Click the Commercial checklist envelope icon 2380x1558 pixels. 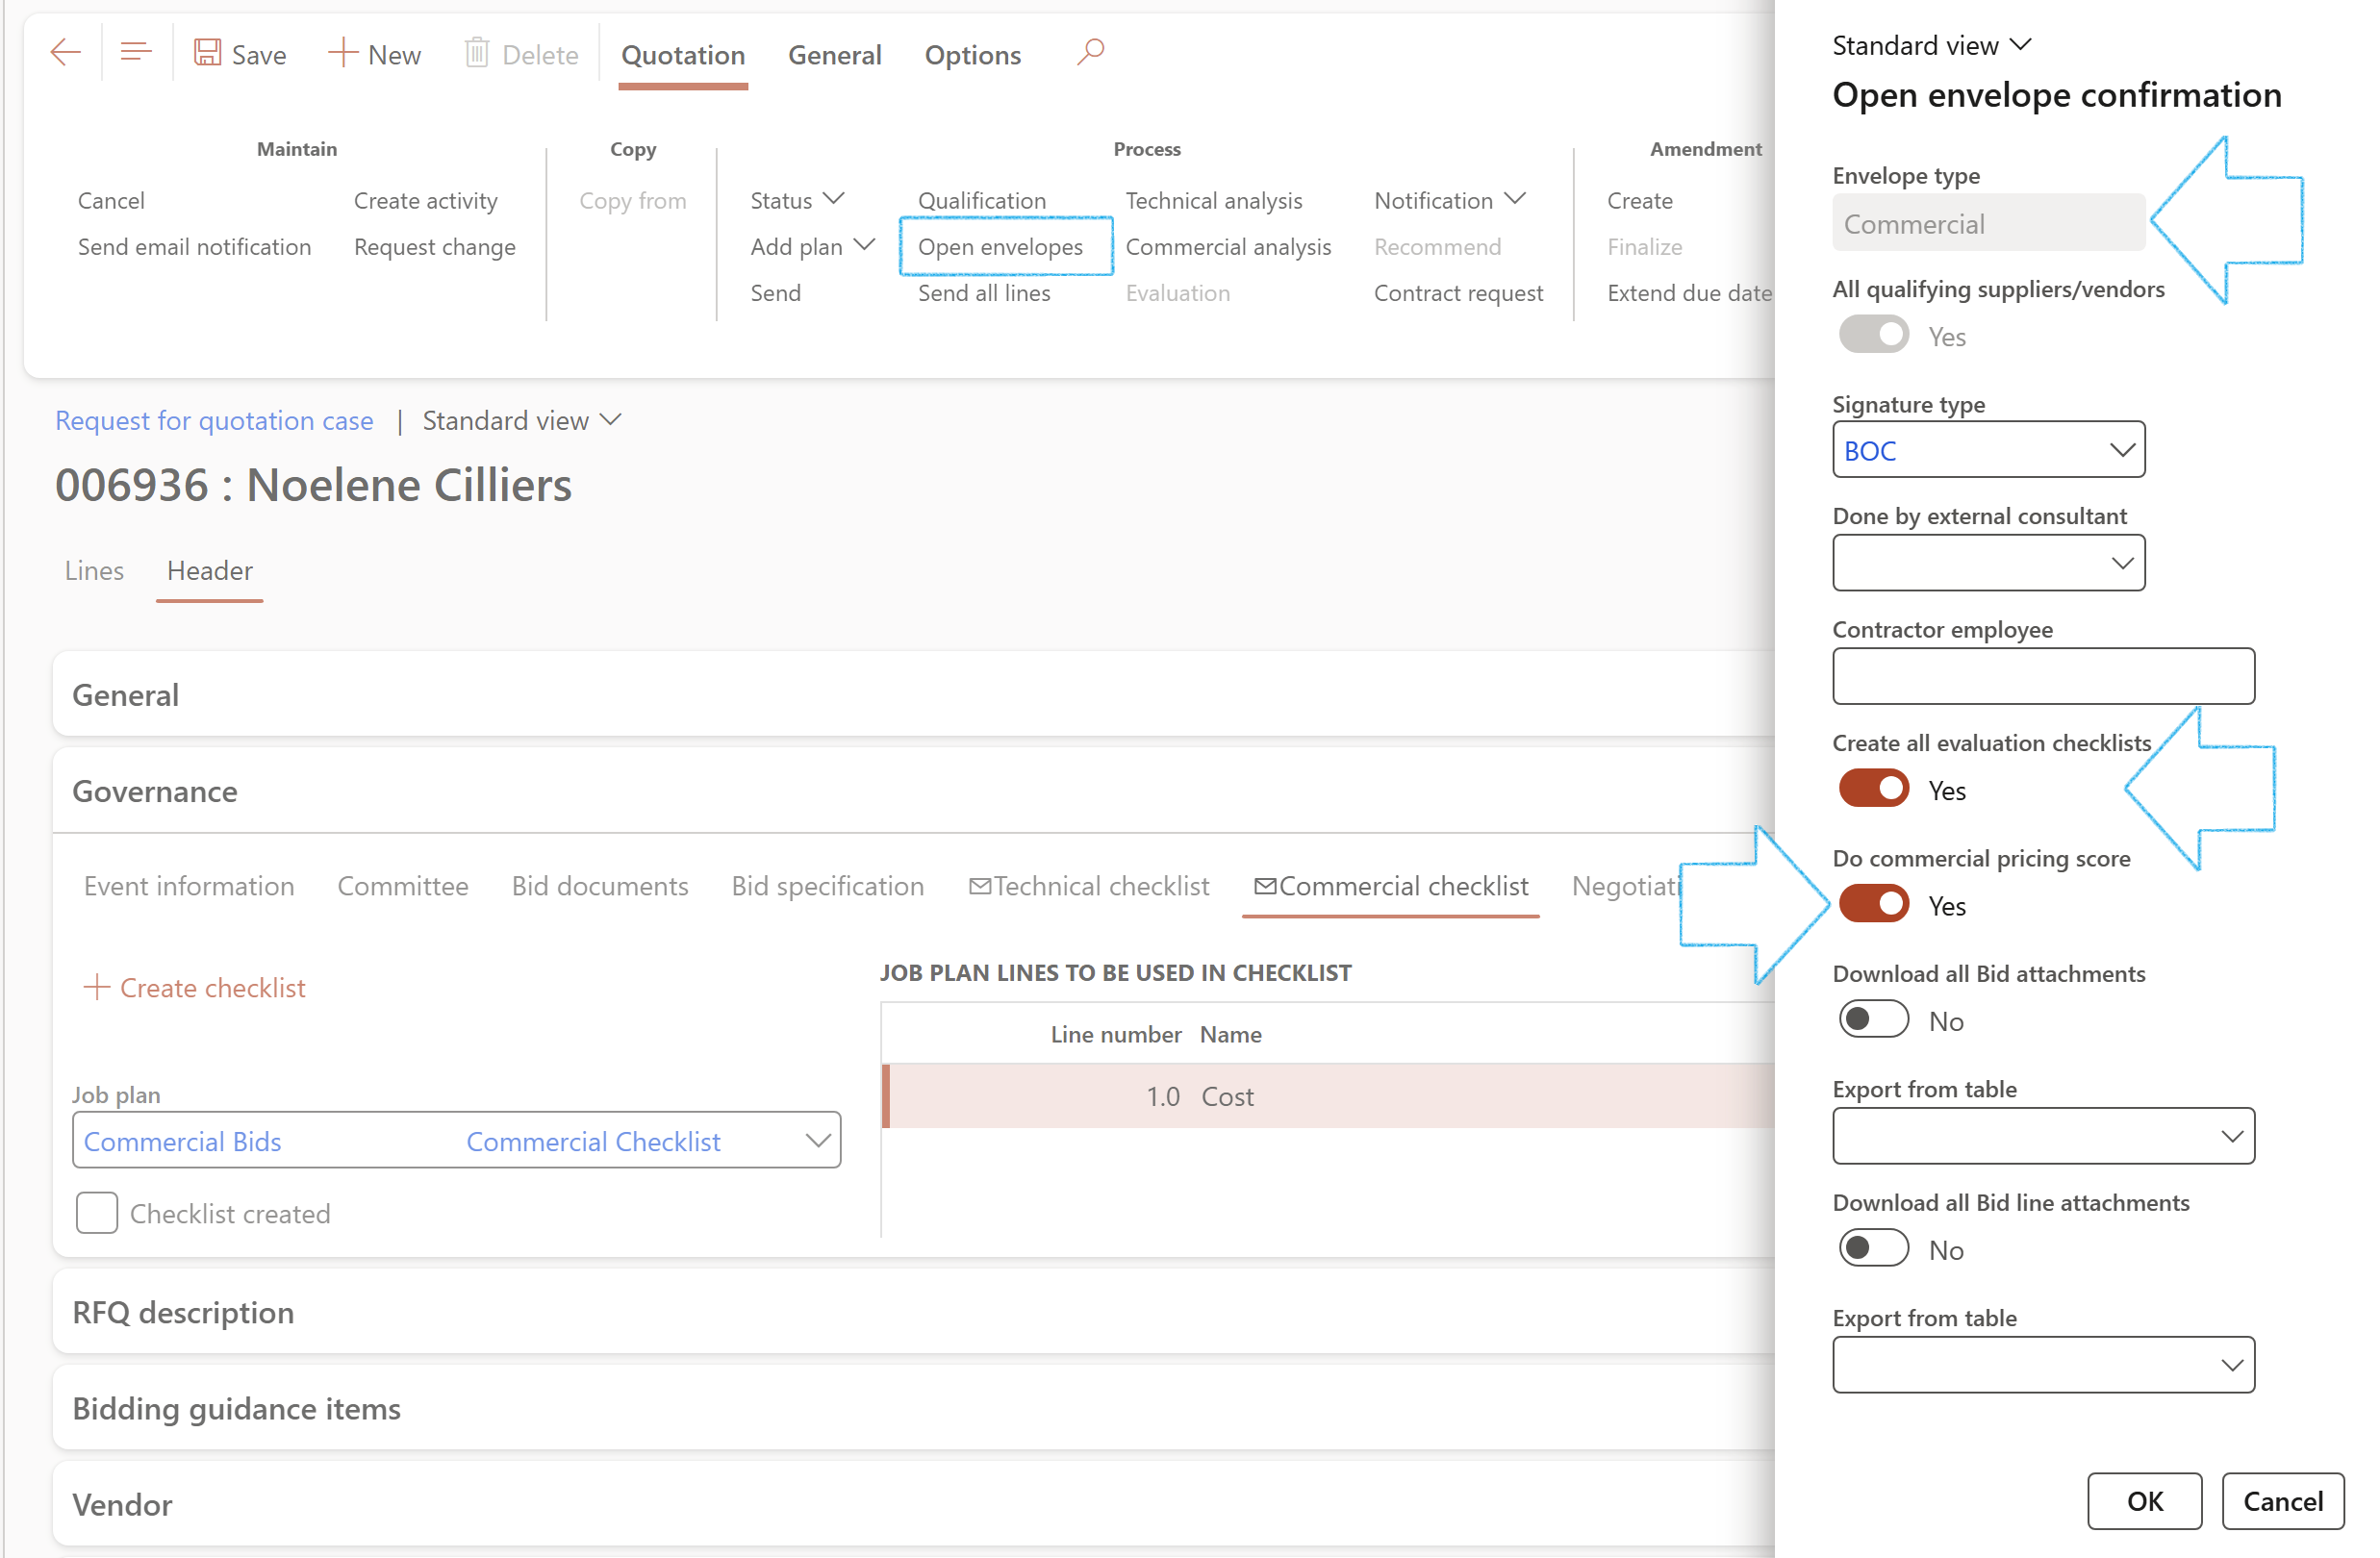(x=1264, y=886)
